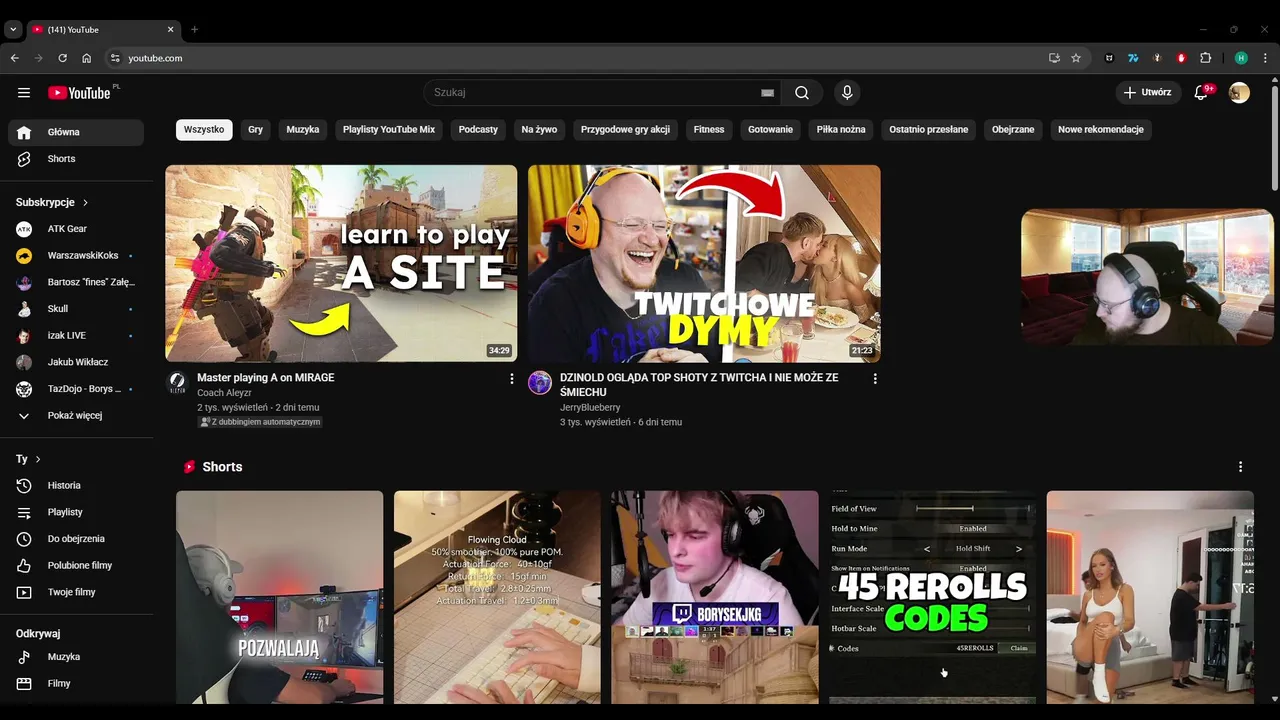The width and height of the screenshot is (1280, 720).
Task: Open the TWITCHOWE DYMY thumbnail
Action: pos(704,263)
